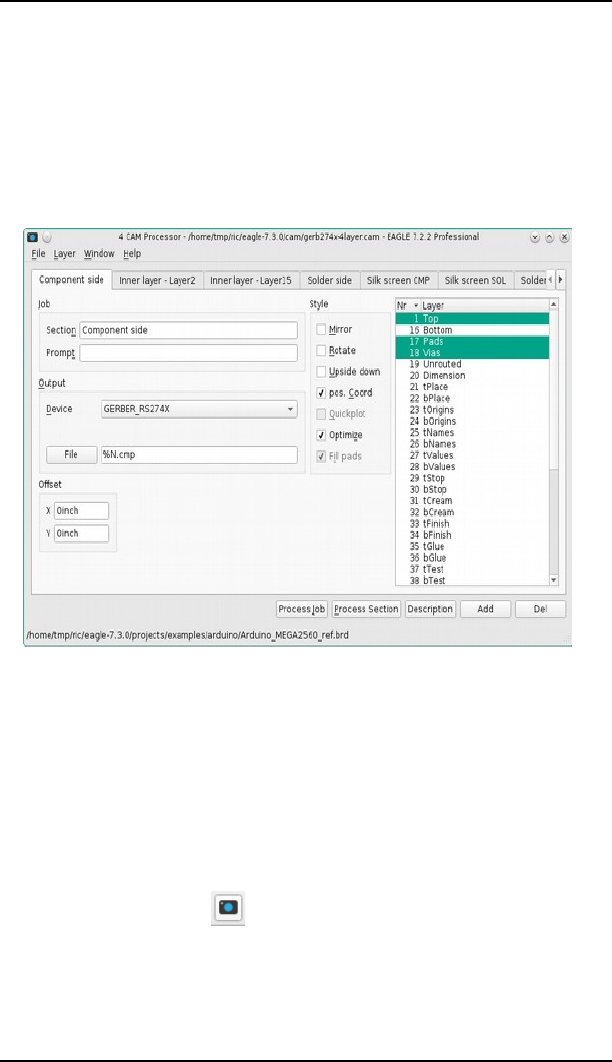Select layer 19 Unrouted

pyautogui.click(x=473, y=364)
